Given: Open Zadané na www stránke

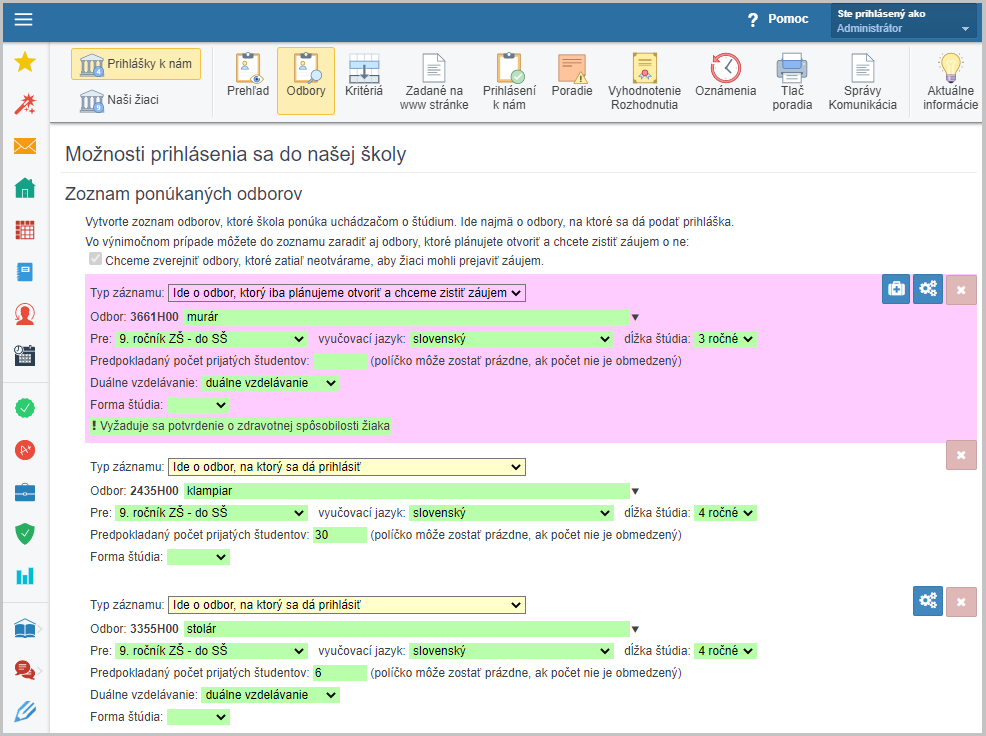Looking at the screenshot, I should coord(434,82).
